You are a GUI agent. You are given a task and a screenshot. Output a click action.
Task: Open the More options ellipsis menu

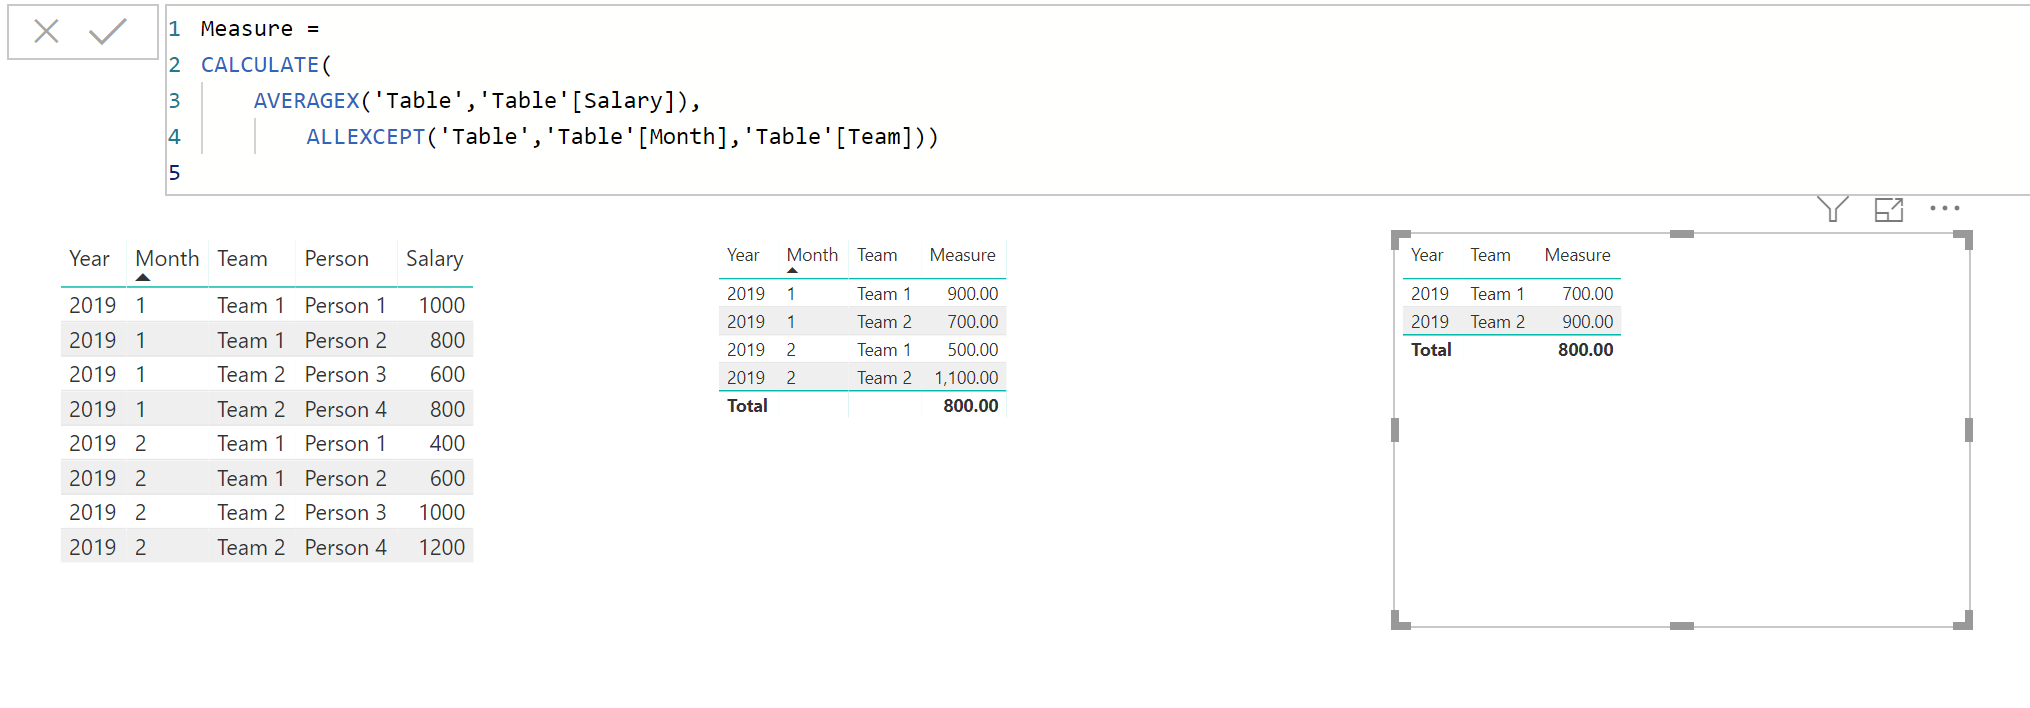point(1945,208)
